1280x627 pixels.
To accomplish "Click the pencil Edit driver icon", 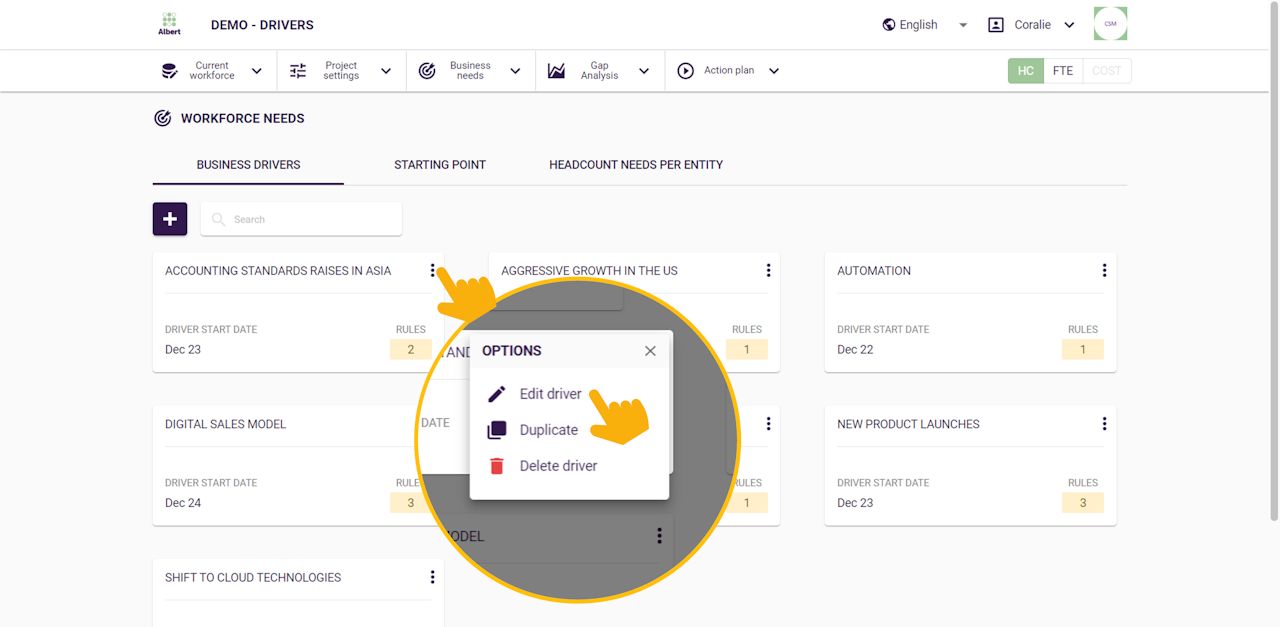I will click(497, 394).
